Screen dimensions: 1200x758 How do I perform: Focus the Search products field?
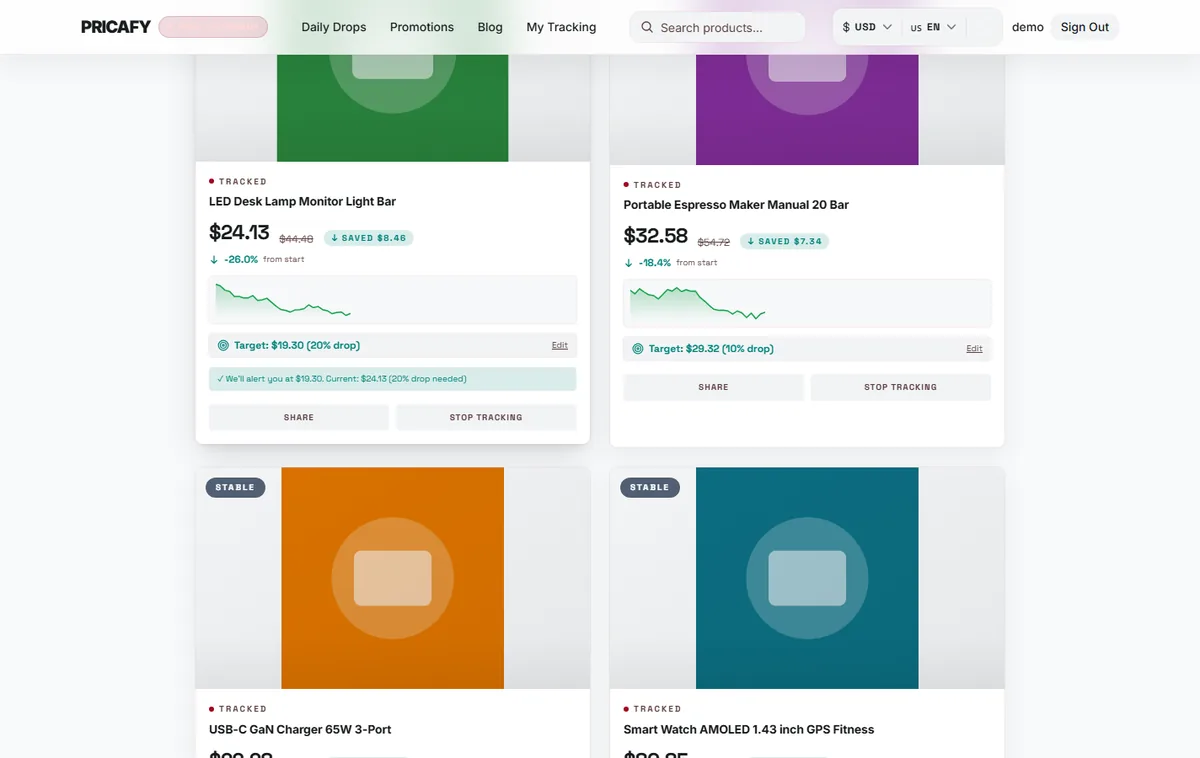717,27
